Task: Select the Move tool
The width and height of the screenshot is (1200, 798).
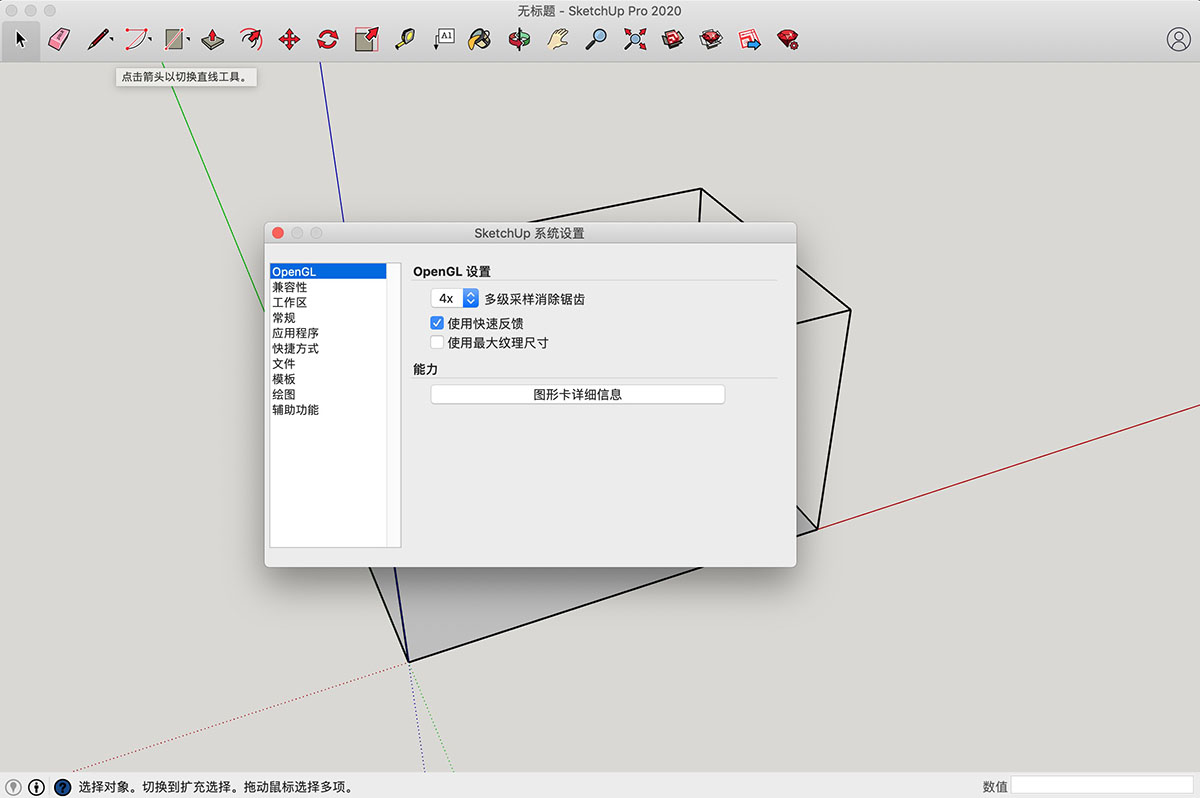Action: (x=289, y=40)
